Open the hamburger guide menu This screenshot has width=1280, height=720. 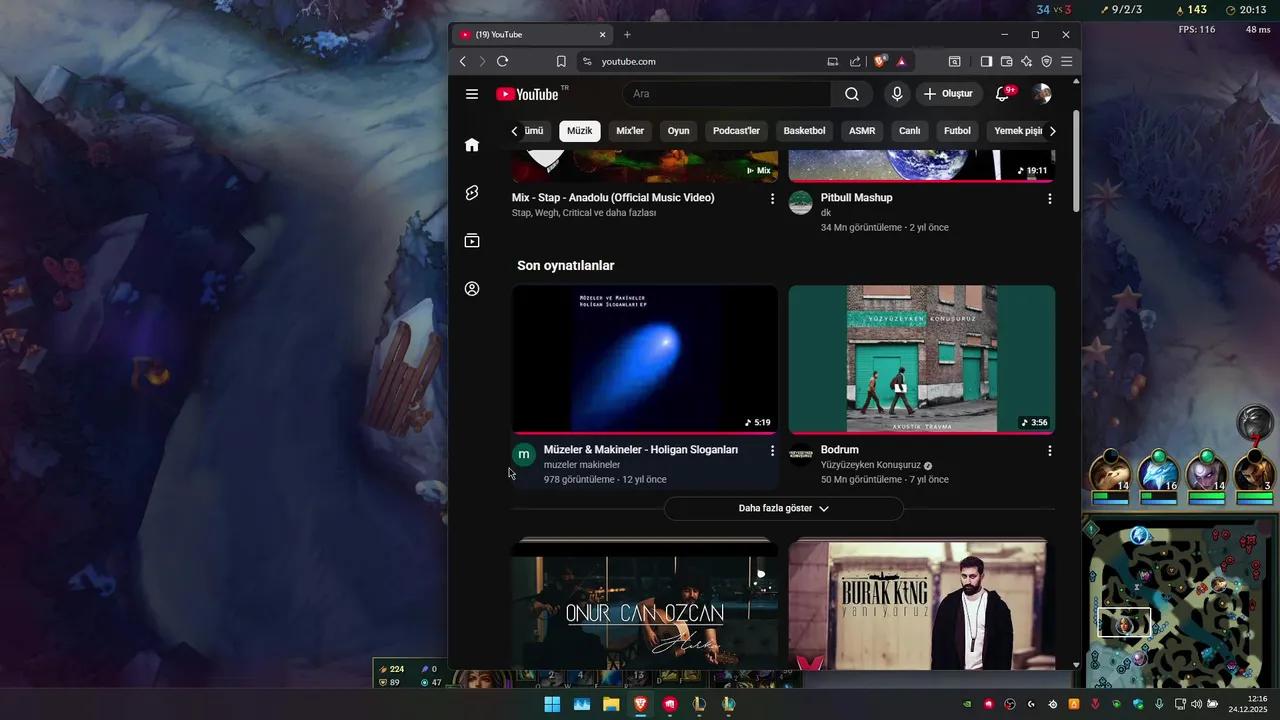pos(471,93)
